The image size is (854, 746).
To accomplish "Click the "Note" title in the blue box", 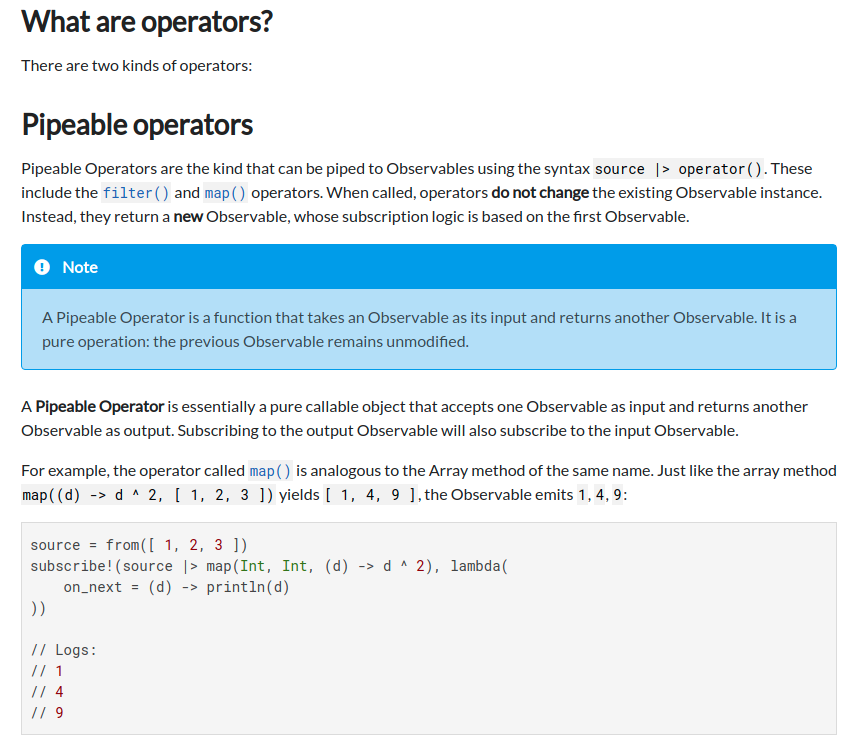I will (x=80, y=267).
